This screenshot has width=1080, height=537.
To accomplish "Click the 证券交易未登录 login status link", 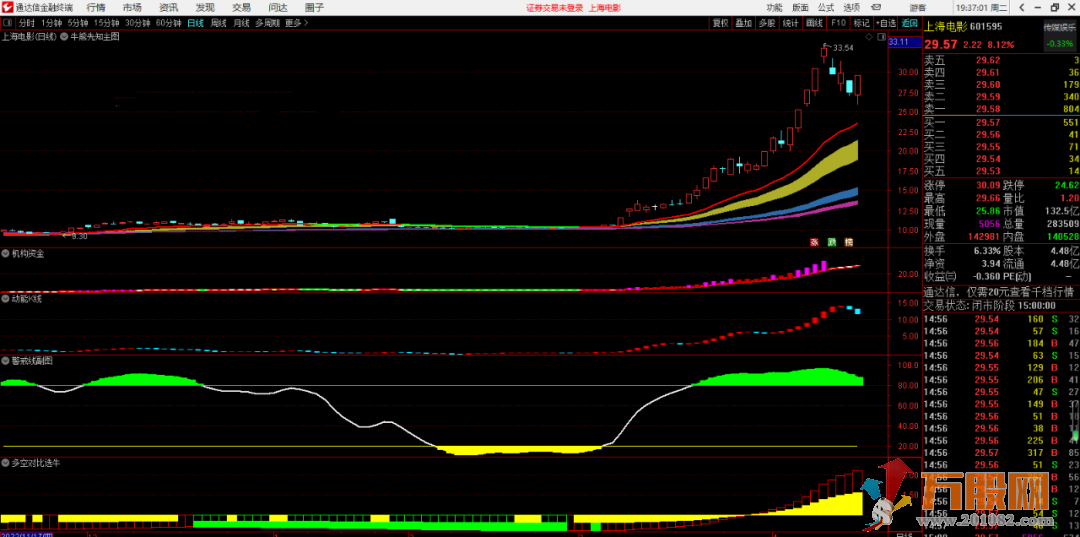I will point(554,8).
